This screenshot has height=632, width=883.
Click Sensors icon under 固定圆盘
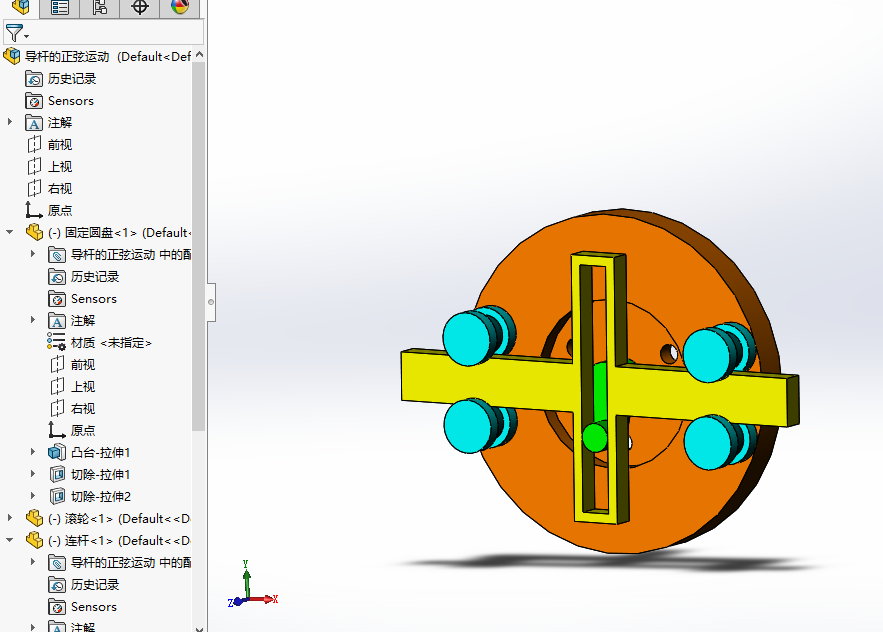tap(57, 299)
